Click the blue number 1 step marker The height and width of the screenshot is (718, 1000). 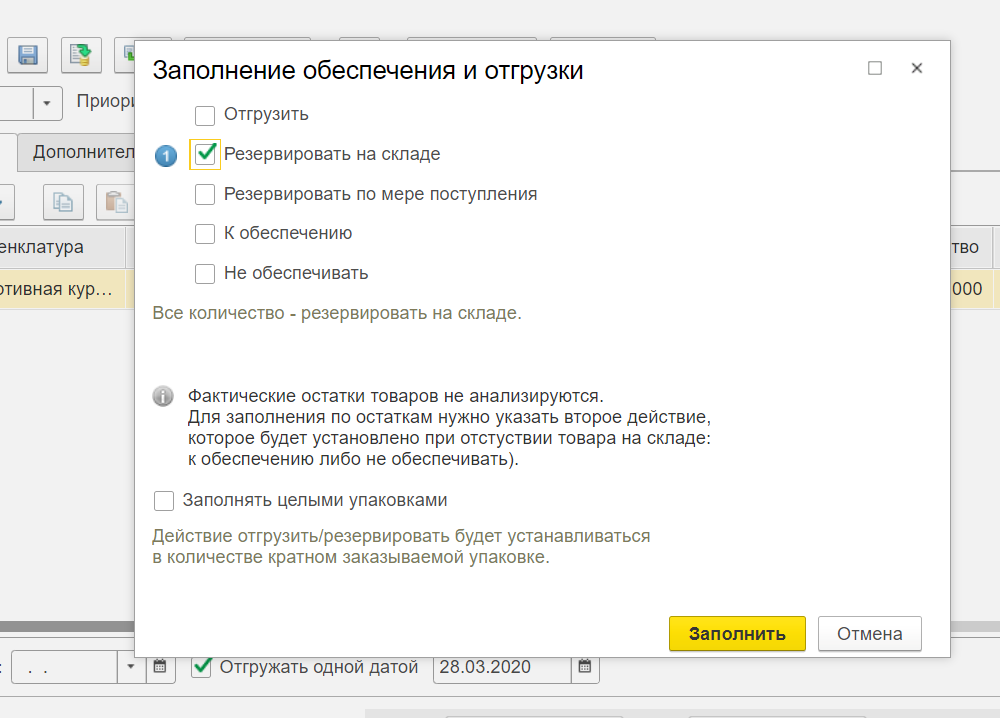(166, 156)
